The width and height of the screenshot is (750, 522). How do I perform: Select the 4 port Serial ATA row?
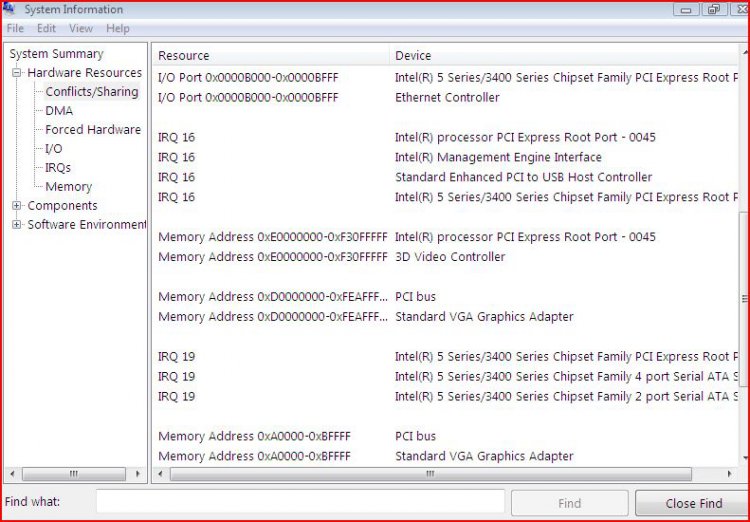(447, 377)
